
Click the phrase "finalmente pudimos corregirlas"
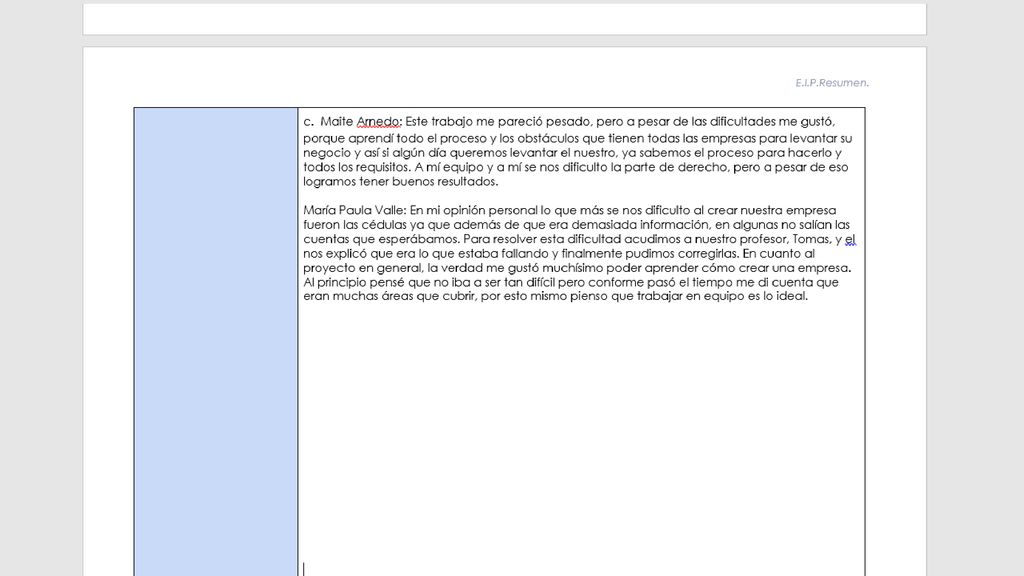650,253
